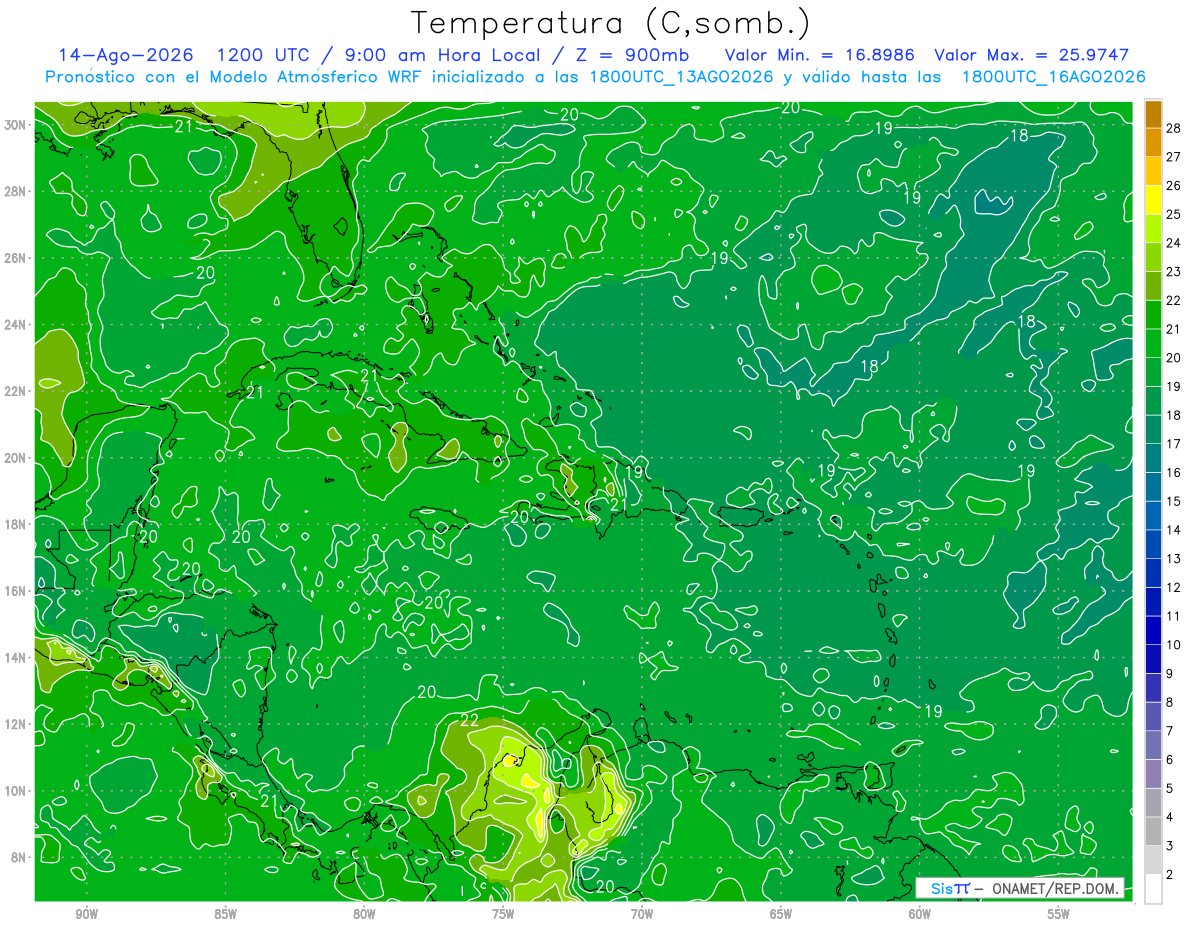Click the yellow color bar segment between 25 and 26
Screen dimensions: 1200x927
pyautogui.click(x=1153, y=199)
